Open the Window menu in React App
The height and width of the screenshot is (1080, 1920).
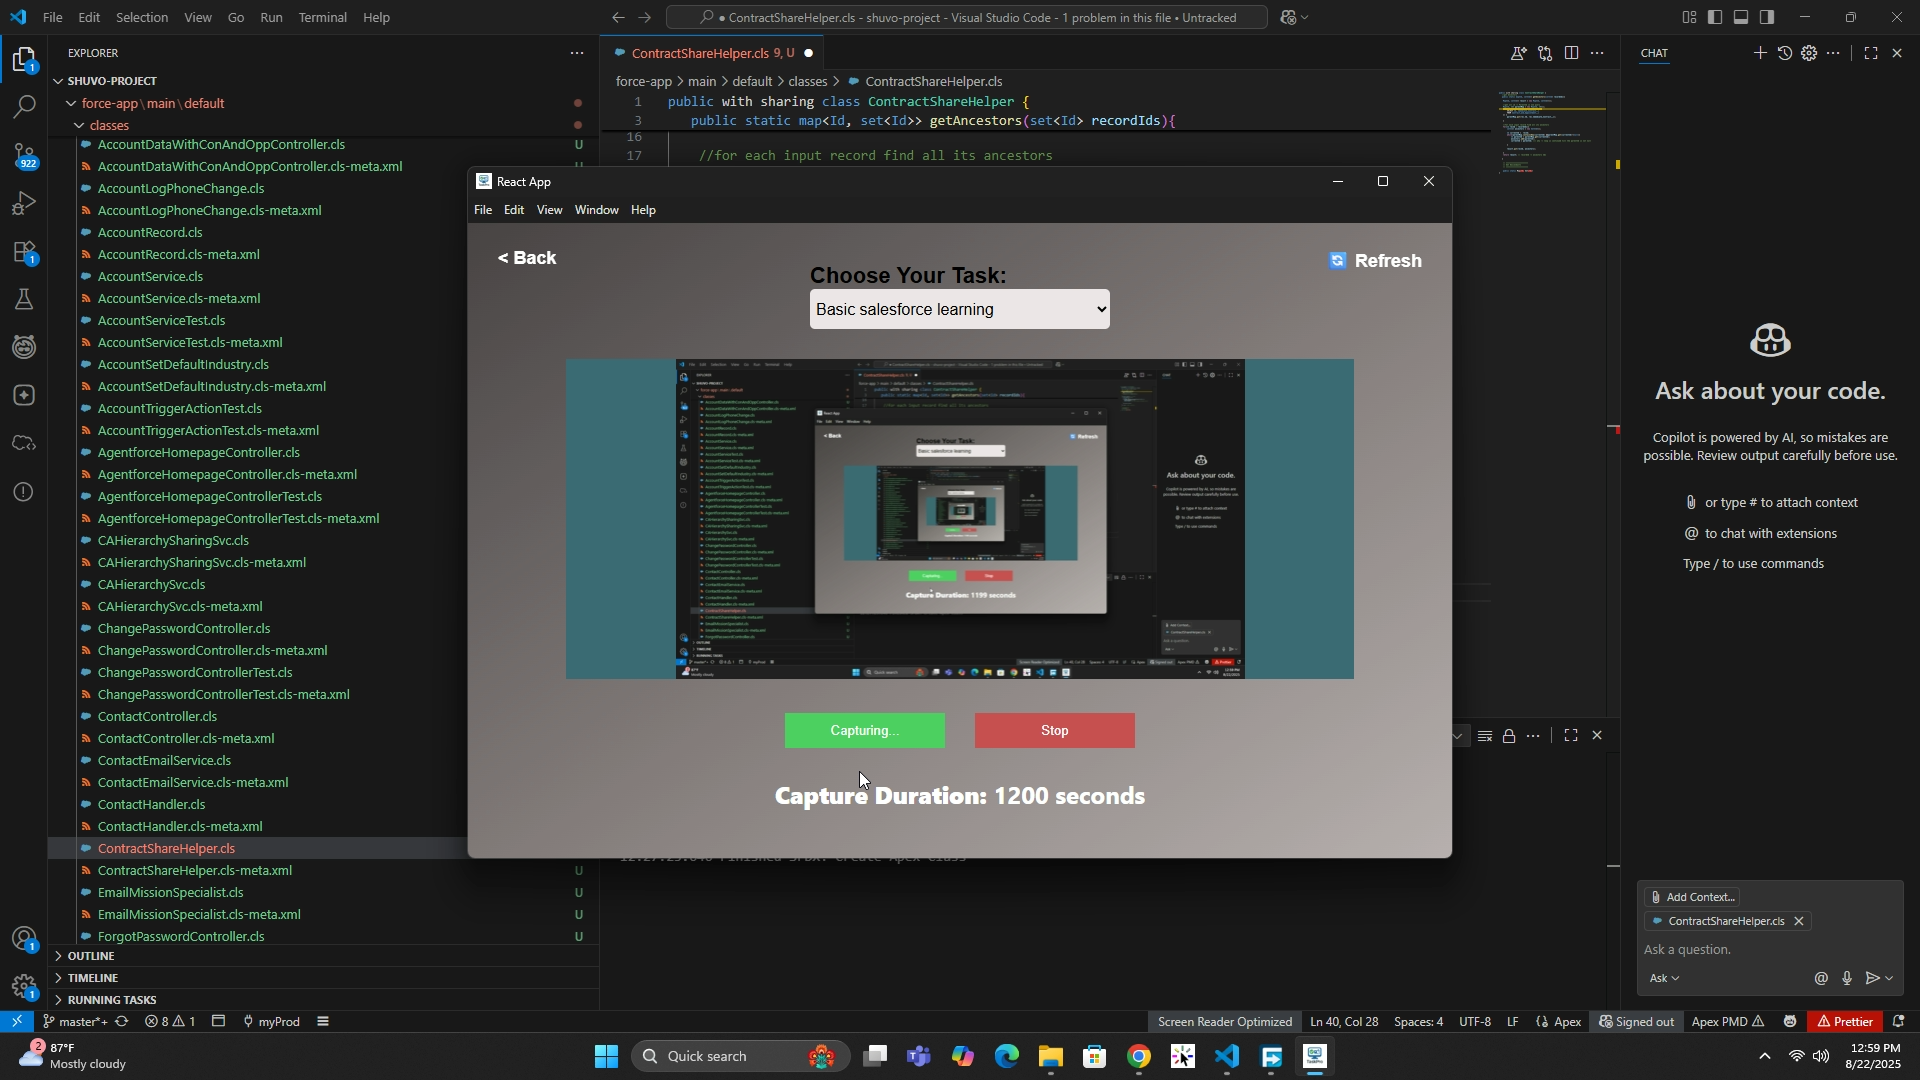pos(596,210)
